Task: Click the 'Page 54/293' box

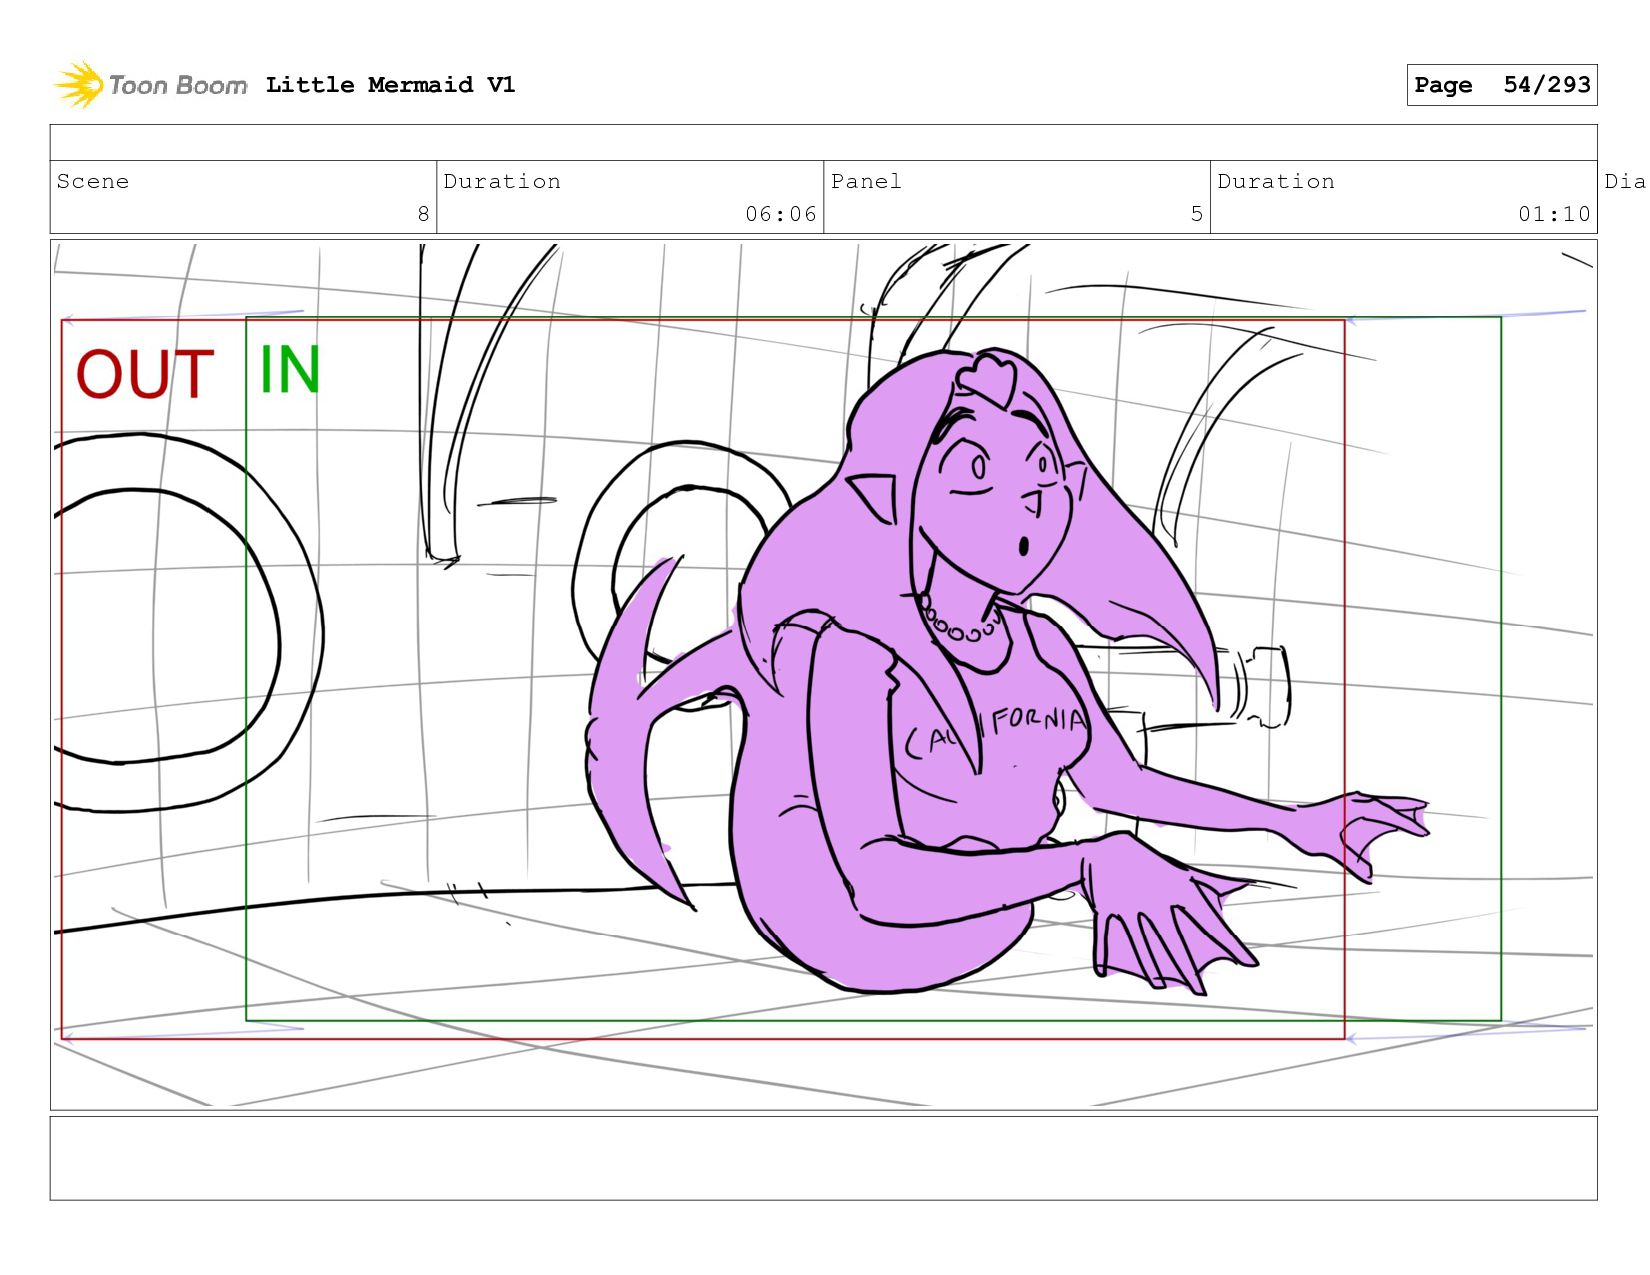Action: point(1502,85)
